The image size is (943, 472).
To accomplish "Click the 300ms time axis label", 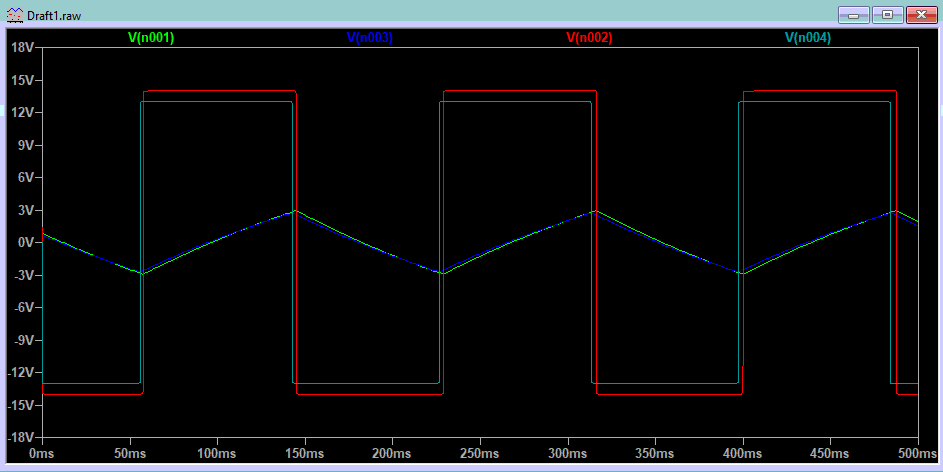I will 568,453.
